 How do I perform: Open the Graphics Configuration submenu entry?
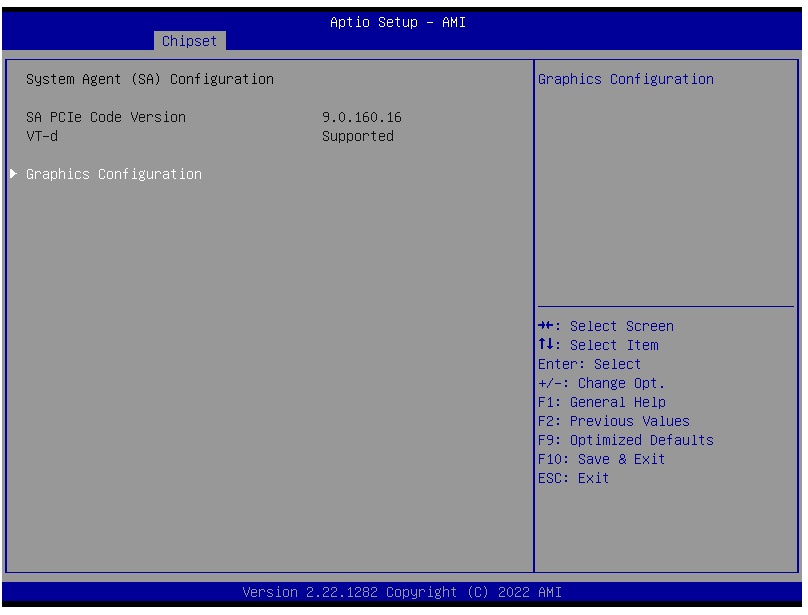[114, 174]
